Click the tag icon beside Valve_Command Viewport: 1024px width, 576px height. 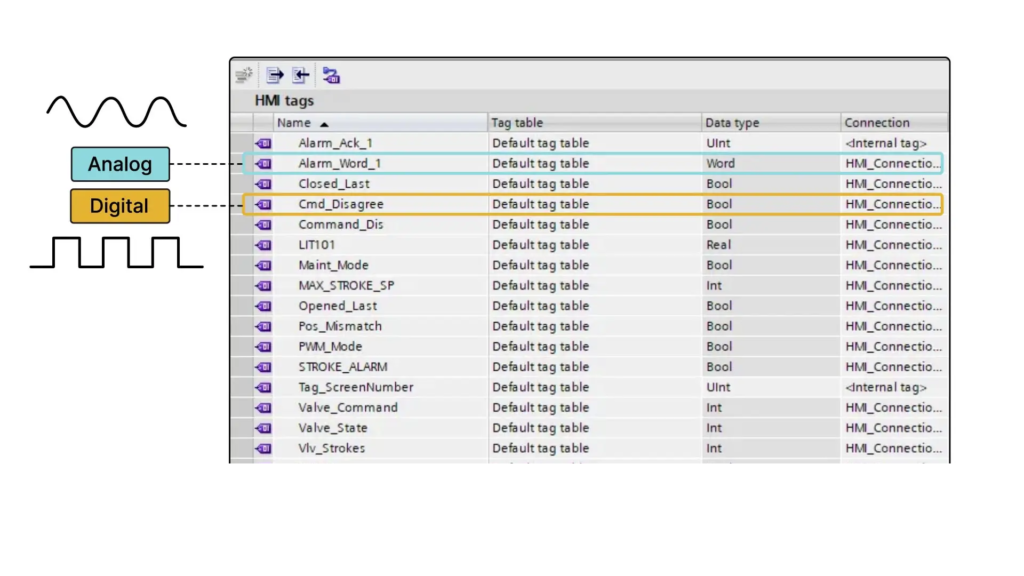pos(263,408)
